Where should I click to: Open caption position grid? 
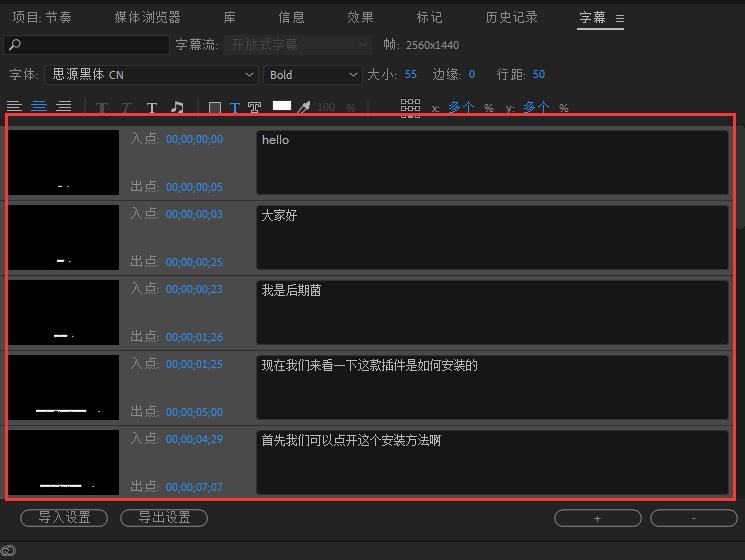click(410, 108)
